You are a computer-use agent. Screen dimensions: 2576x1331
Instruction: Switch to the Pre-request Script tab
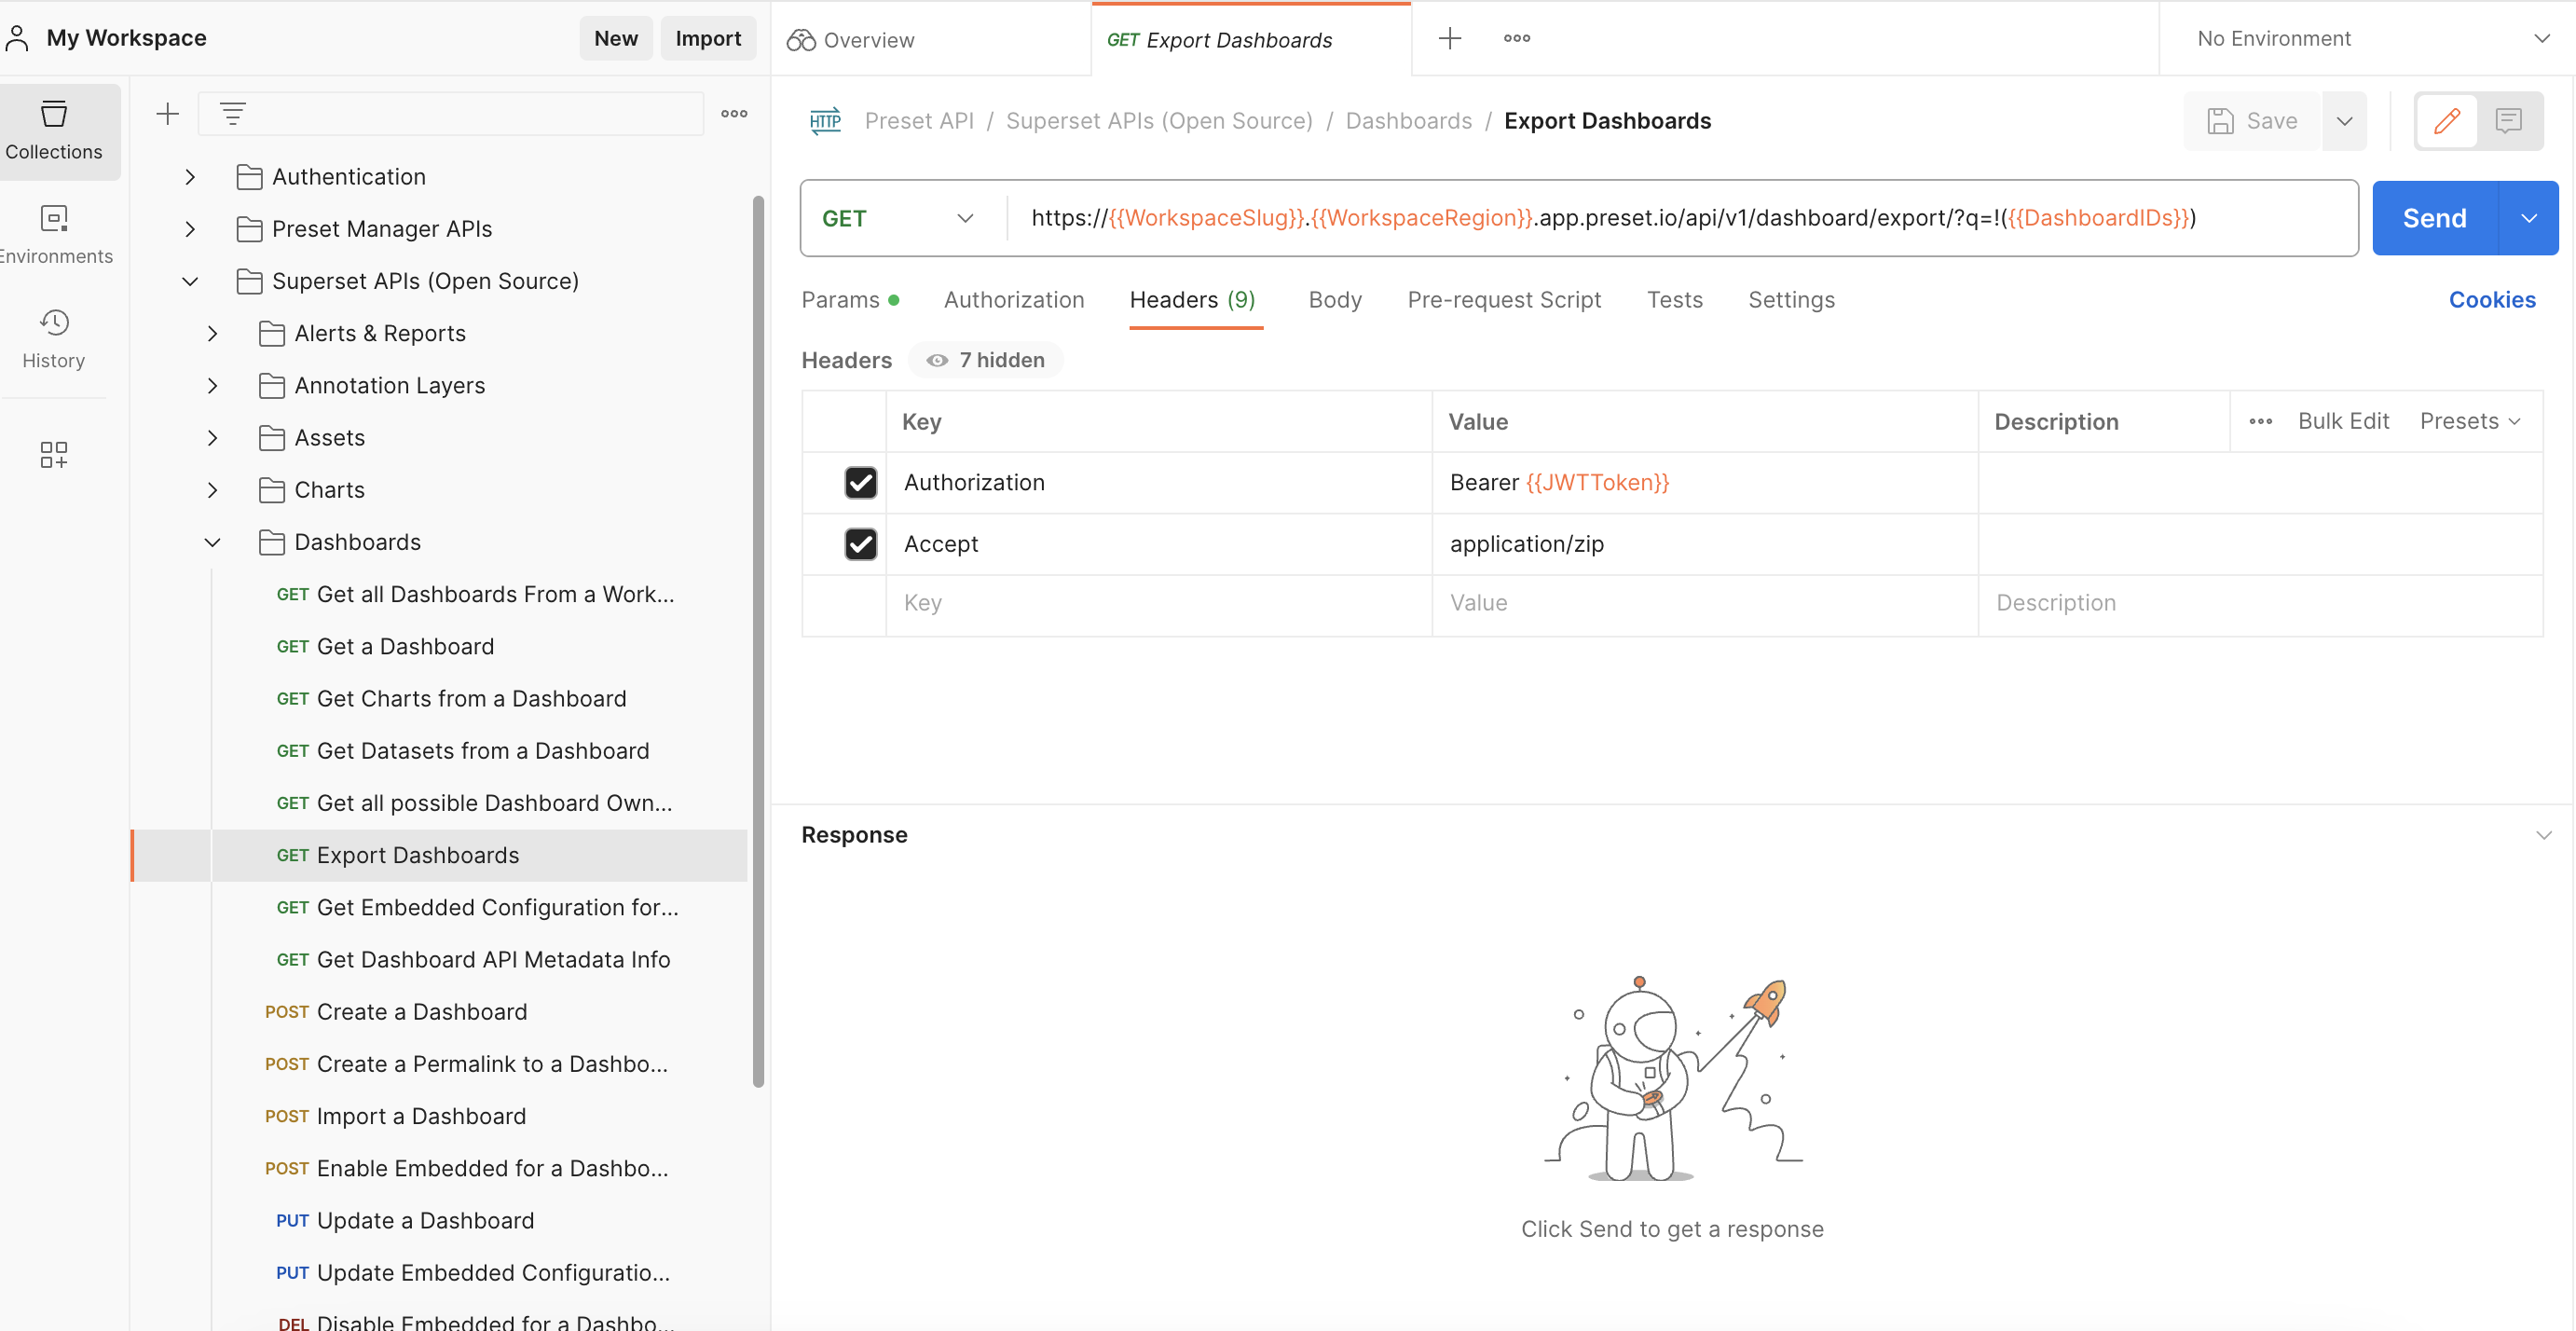1504,300
